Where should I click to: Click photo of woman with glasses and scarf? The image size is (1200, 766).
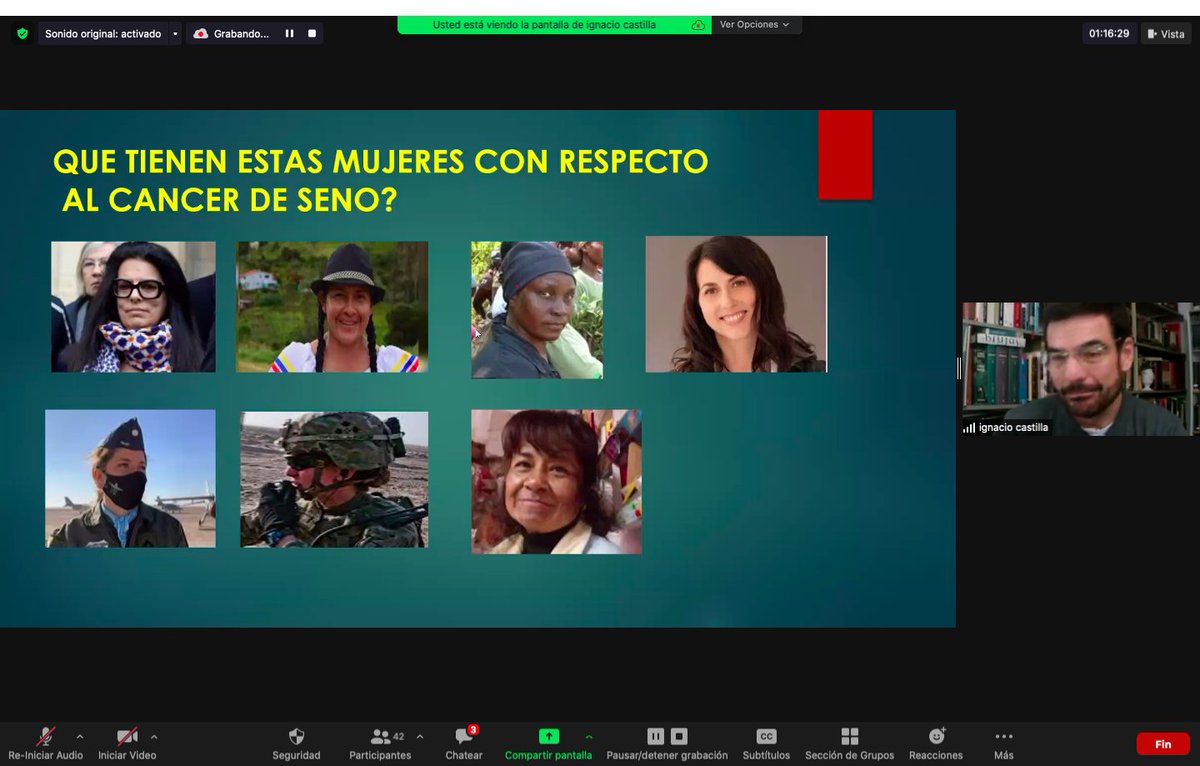(133, 307)
